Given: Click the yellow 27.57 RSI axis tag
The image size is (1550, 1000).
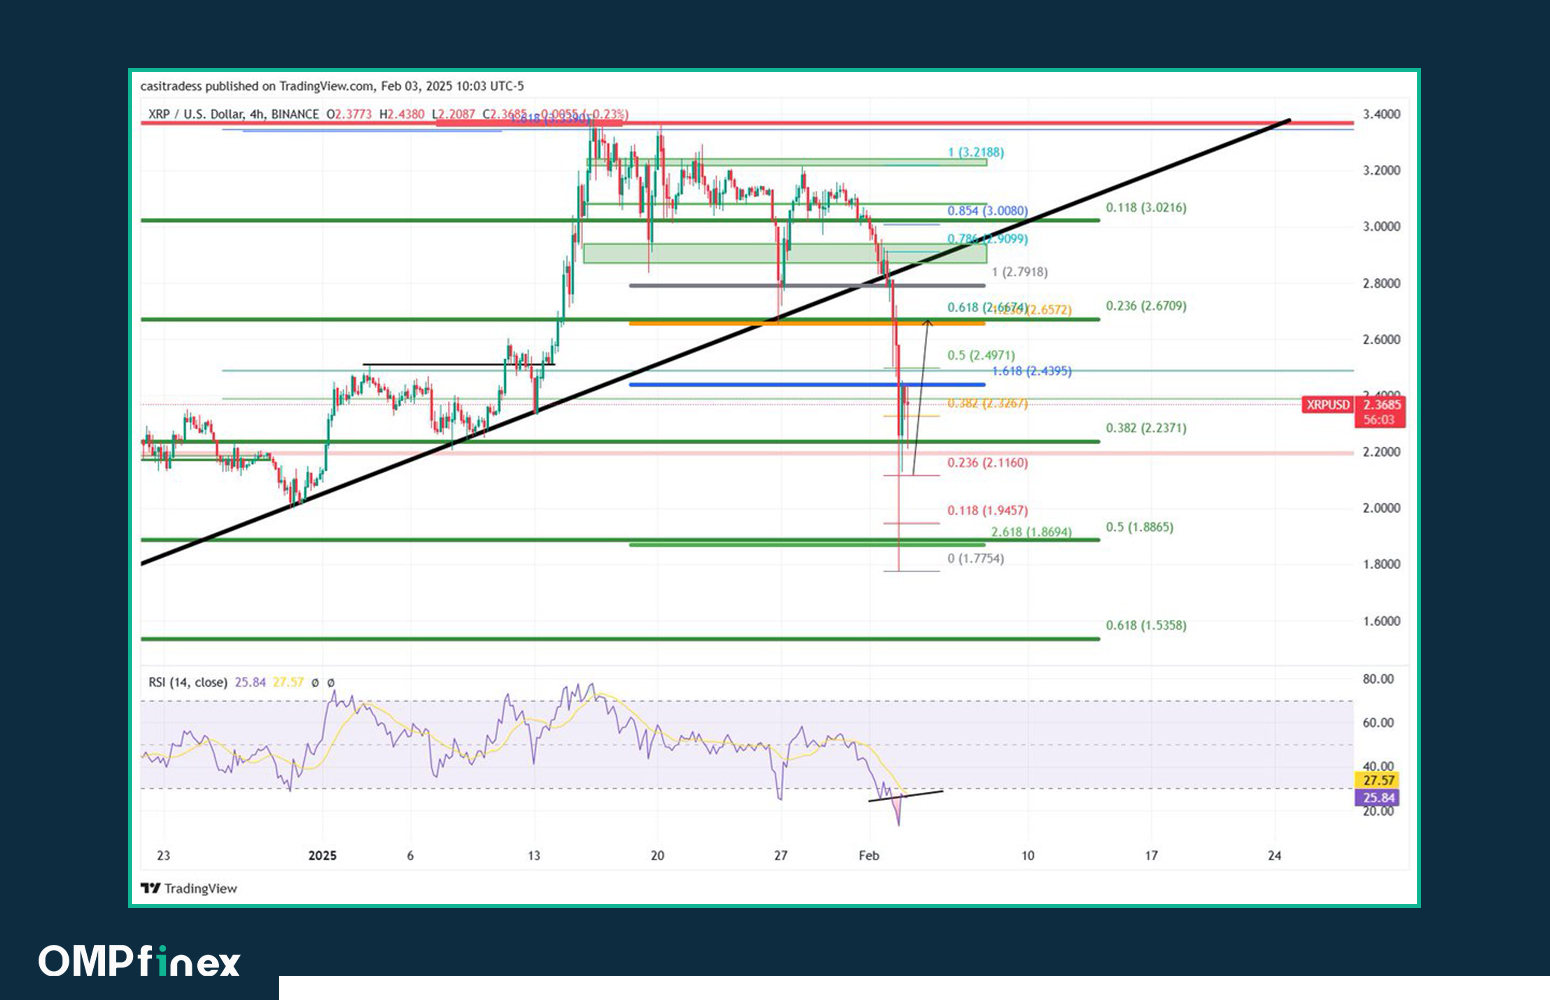Looking at the screenshot, I should point(1379,780).
